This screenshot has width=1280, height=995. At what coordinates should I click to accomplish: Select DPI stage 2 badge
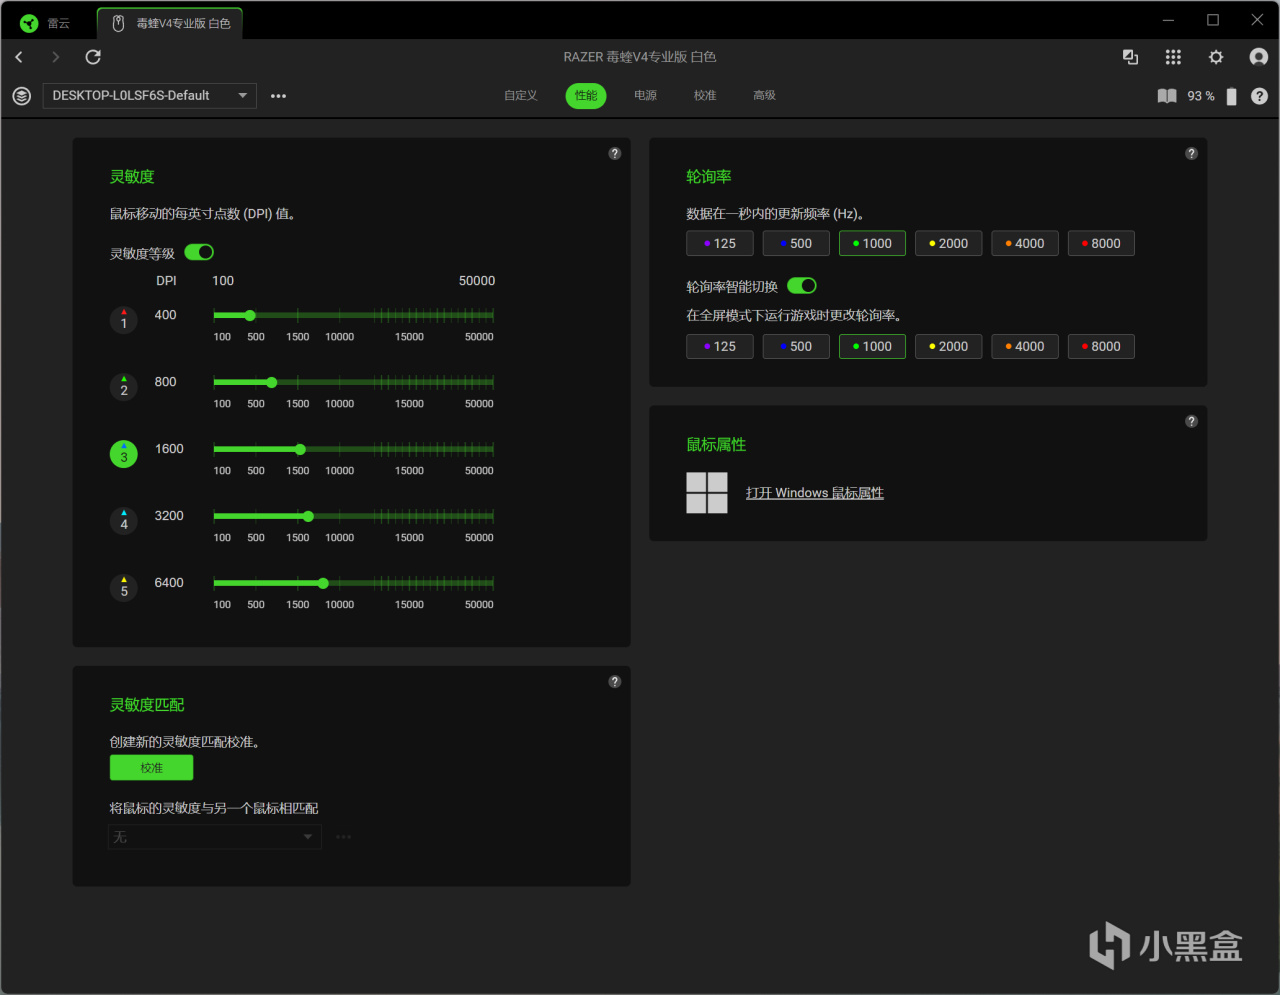(124, 387)
